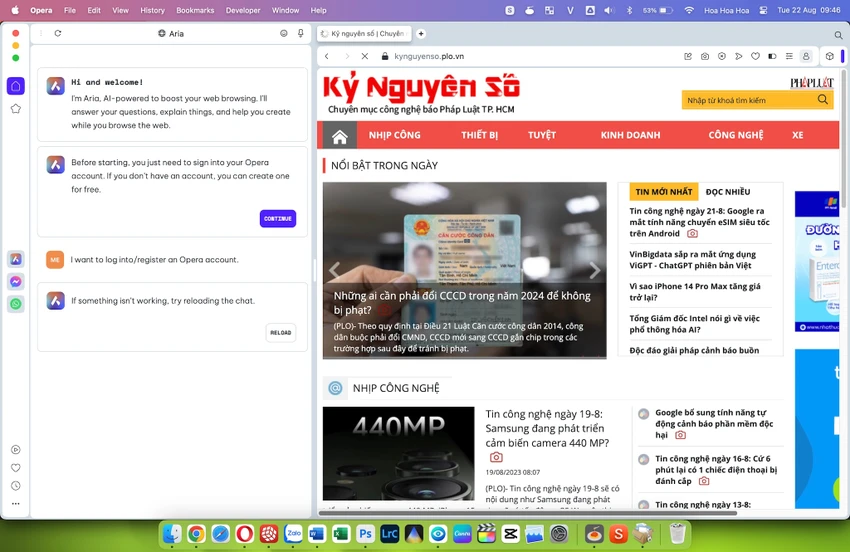
Task: Share the page via address bar share icon
Action: point(688,56)
